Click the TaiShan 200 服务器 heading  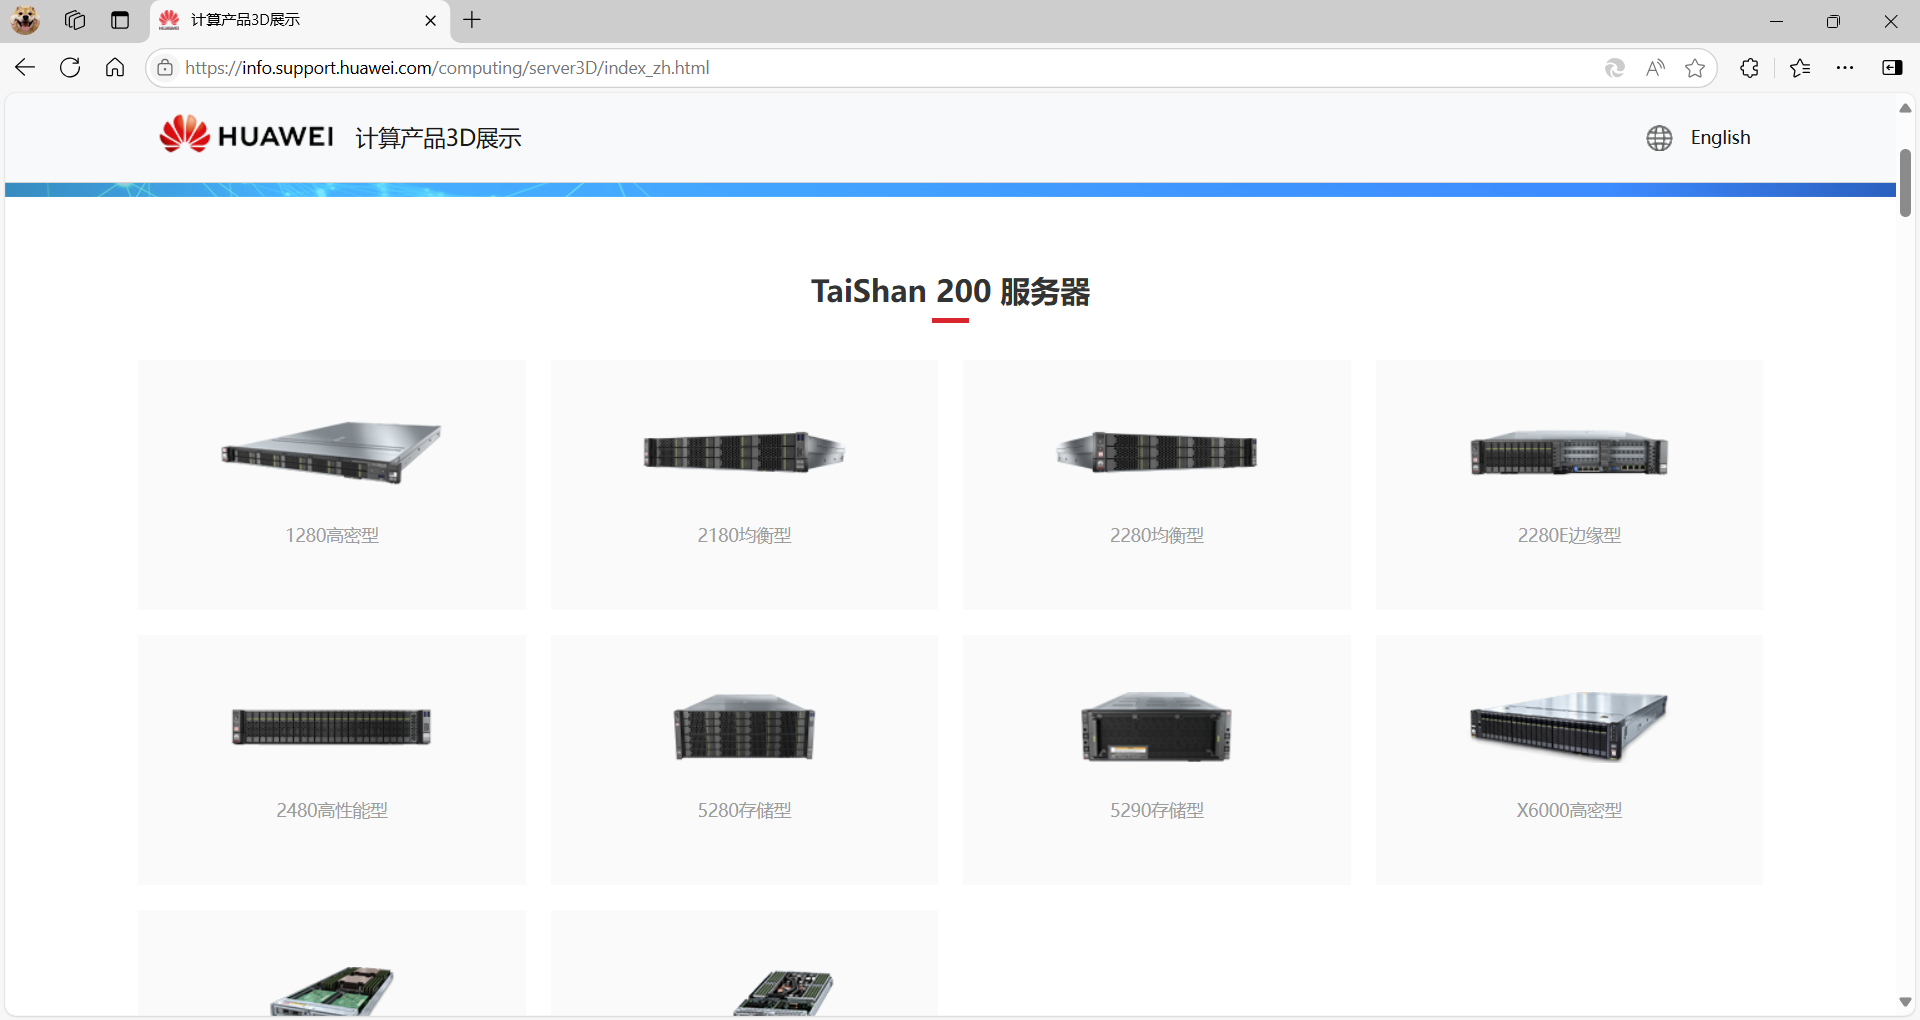coord(950,291)
